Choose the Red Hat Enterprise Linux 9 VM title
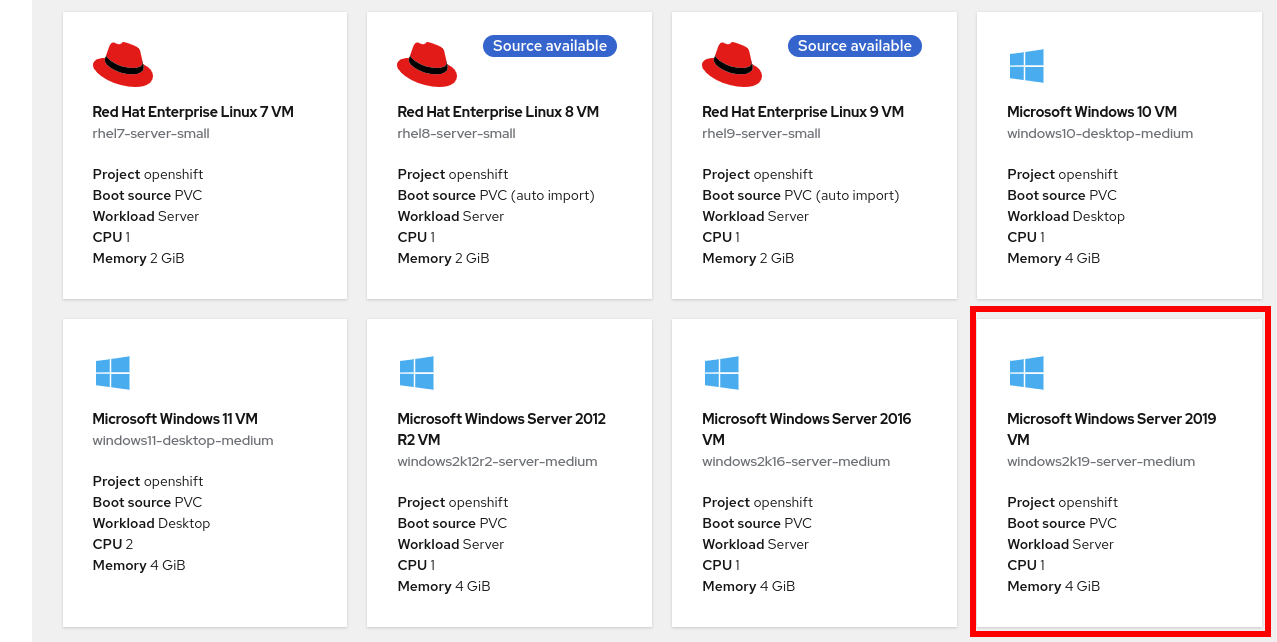1277x642 pixels. click(x=803, y=112)
